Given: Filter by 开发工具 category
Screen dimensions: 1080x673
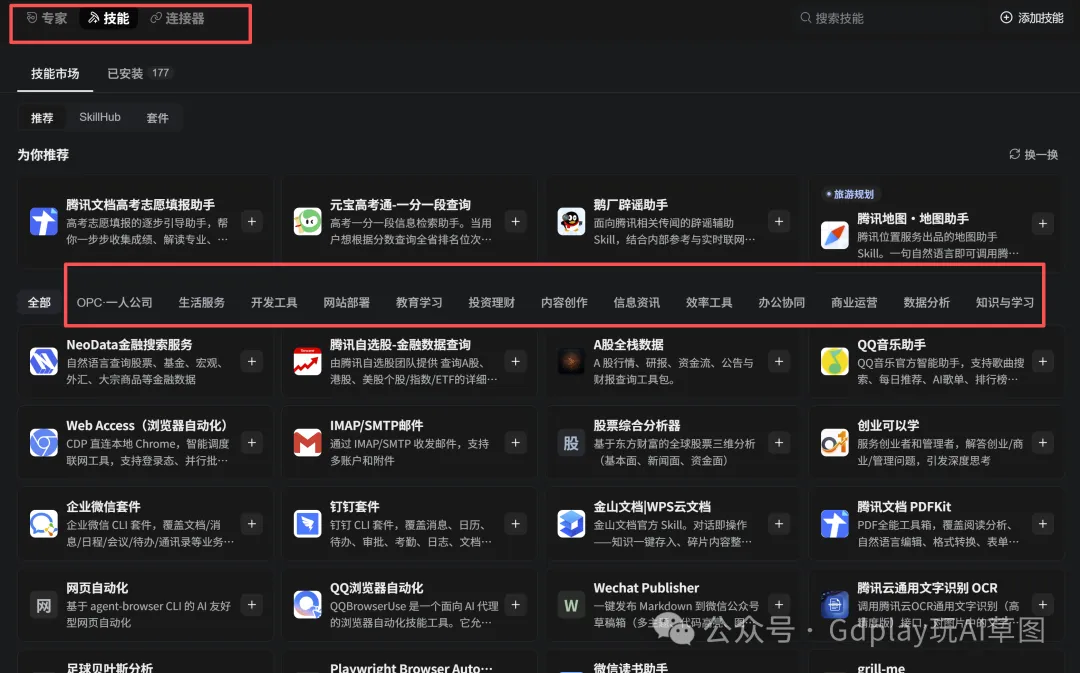Looking at the screenshot, I should [x=274, y=302].
